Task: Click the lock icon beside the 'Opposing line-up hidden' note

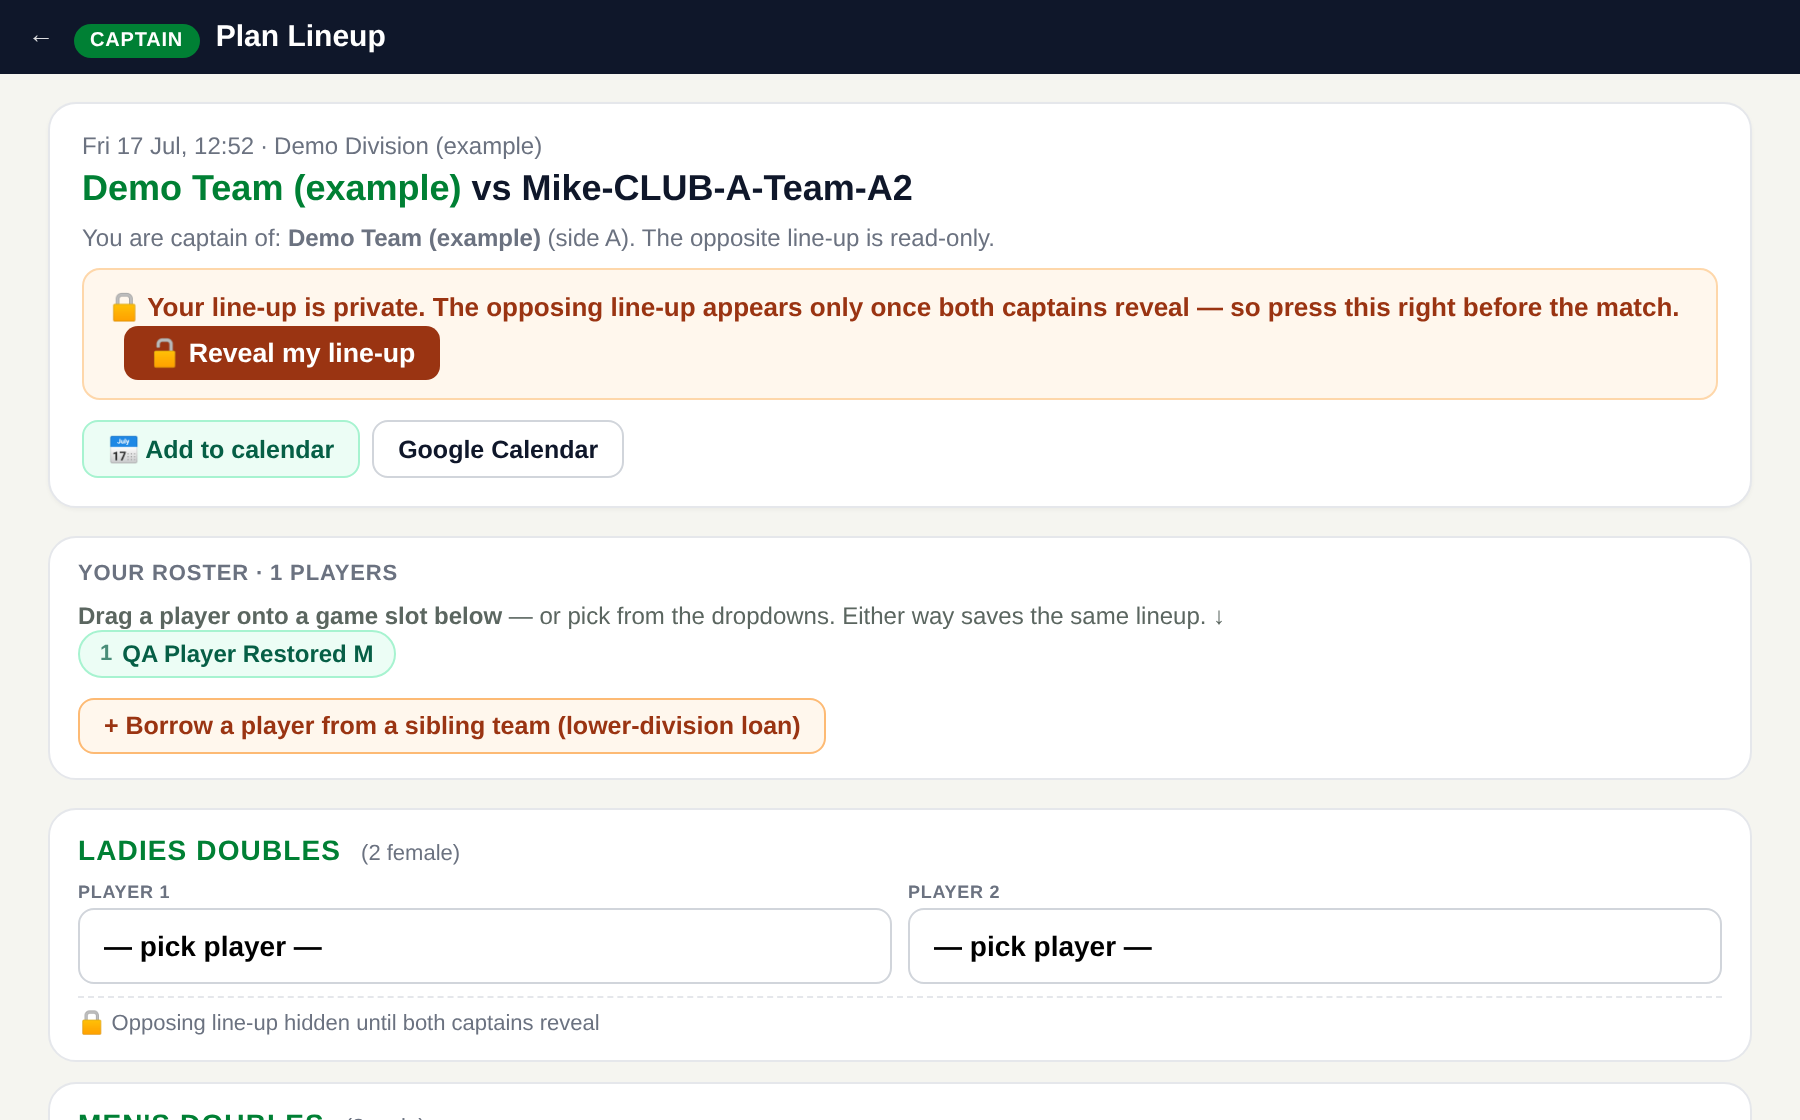Action: tap(91, 1022)
